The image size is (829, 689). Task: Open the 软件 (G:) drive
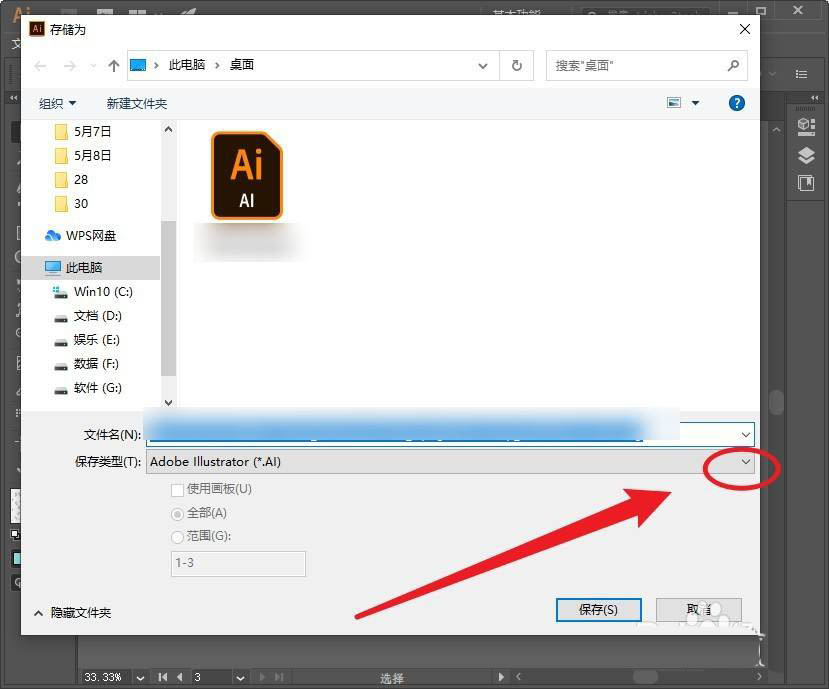pos(87,388)
